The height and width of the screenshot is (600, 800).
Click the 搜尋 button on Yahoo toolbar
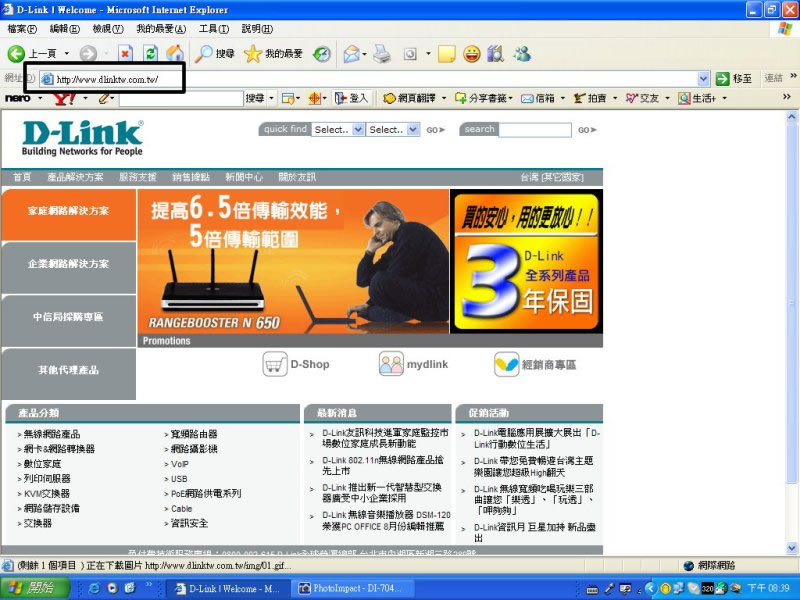pyautogui.click(x=255, y=97)
